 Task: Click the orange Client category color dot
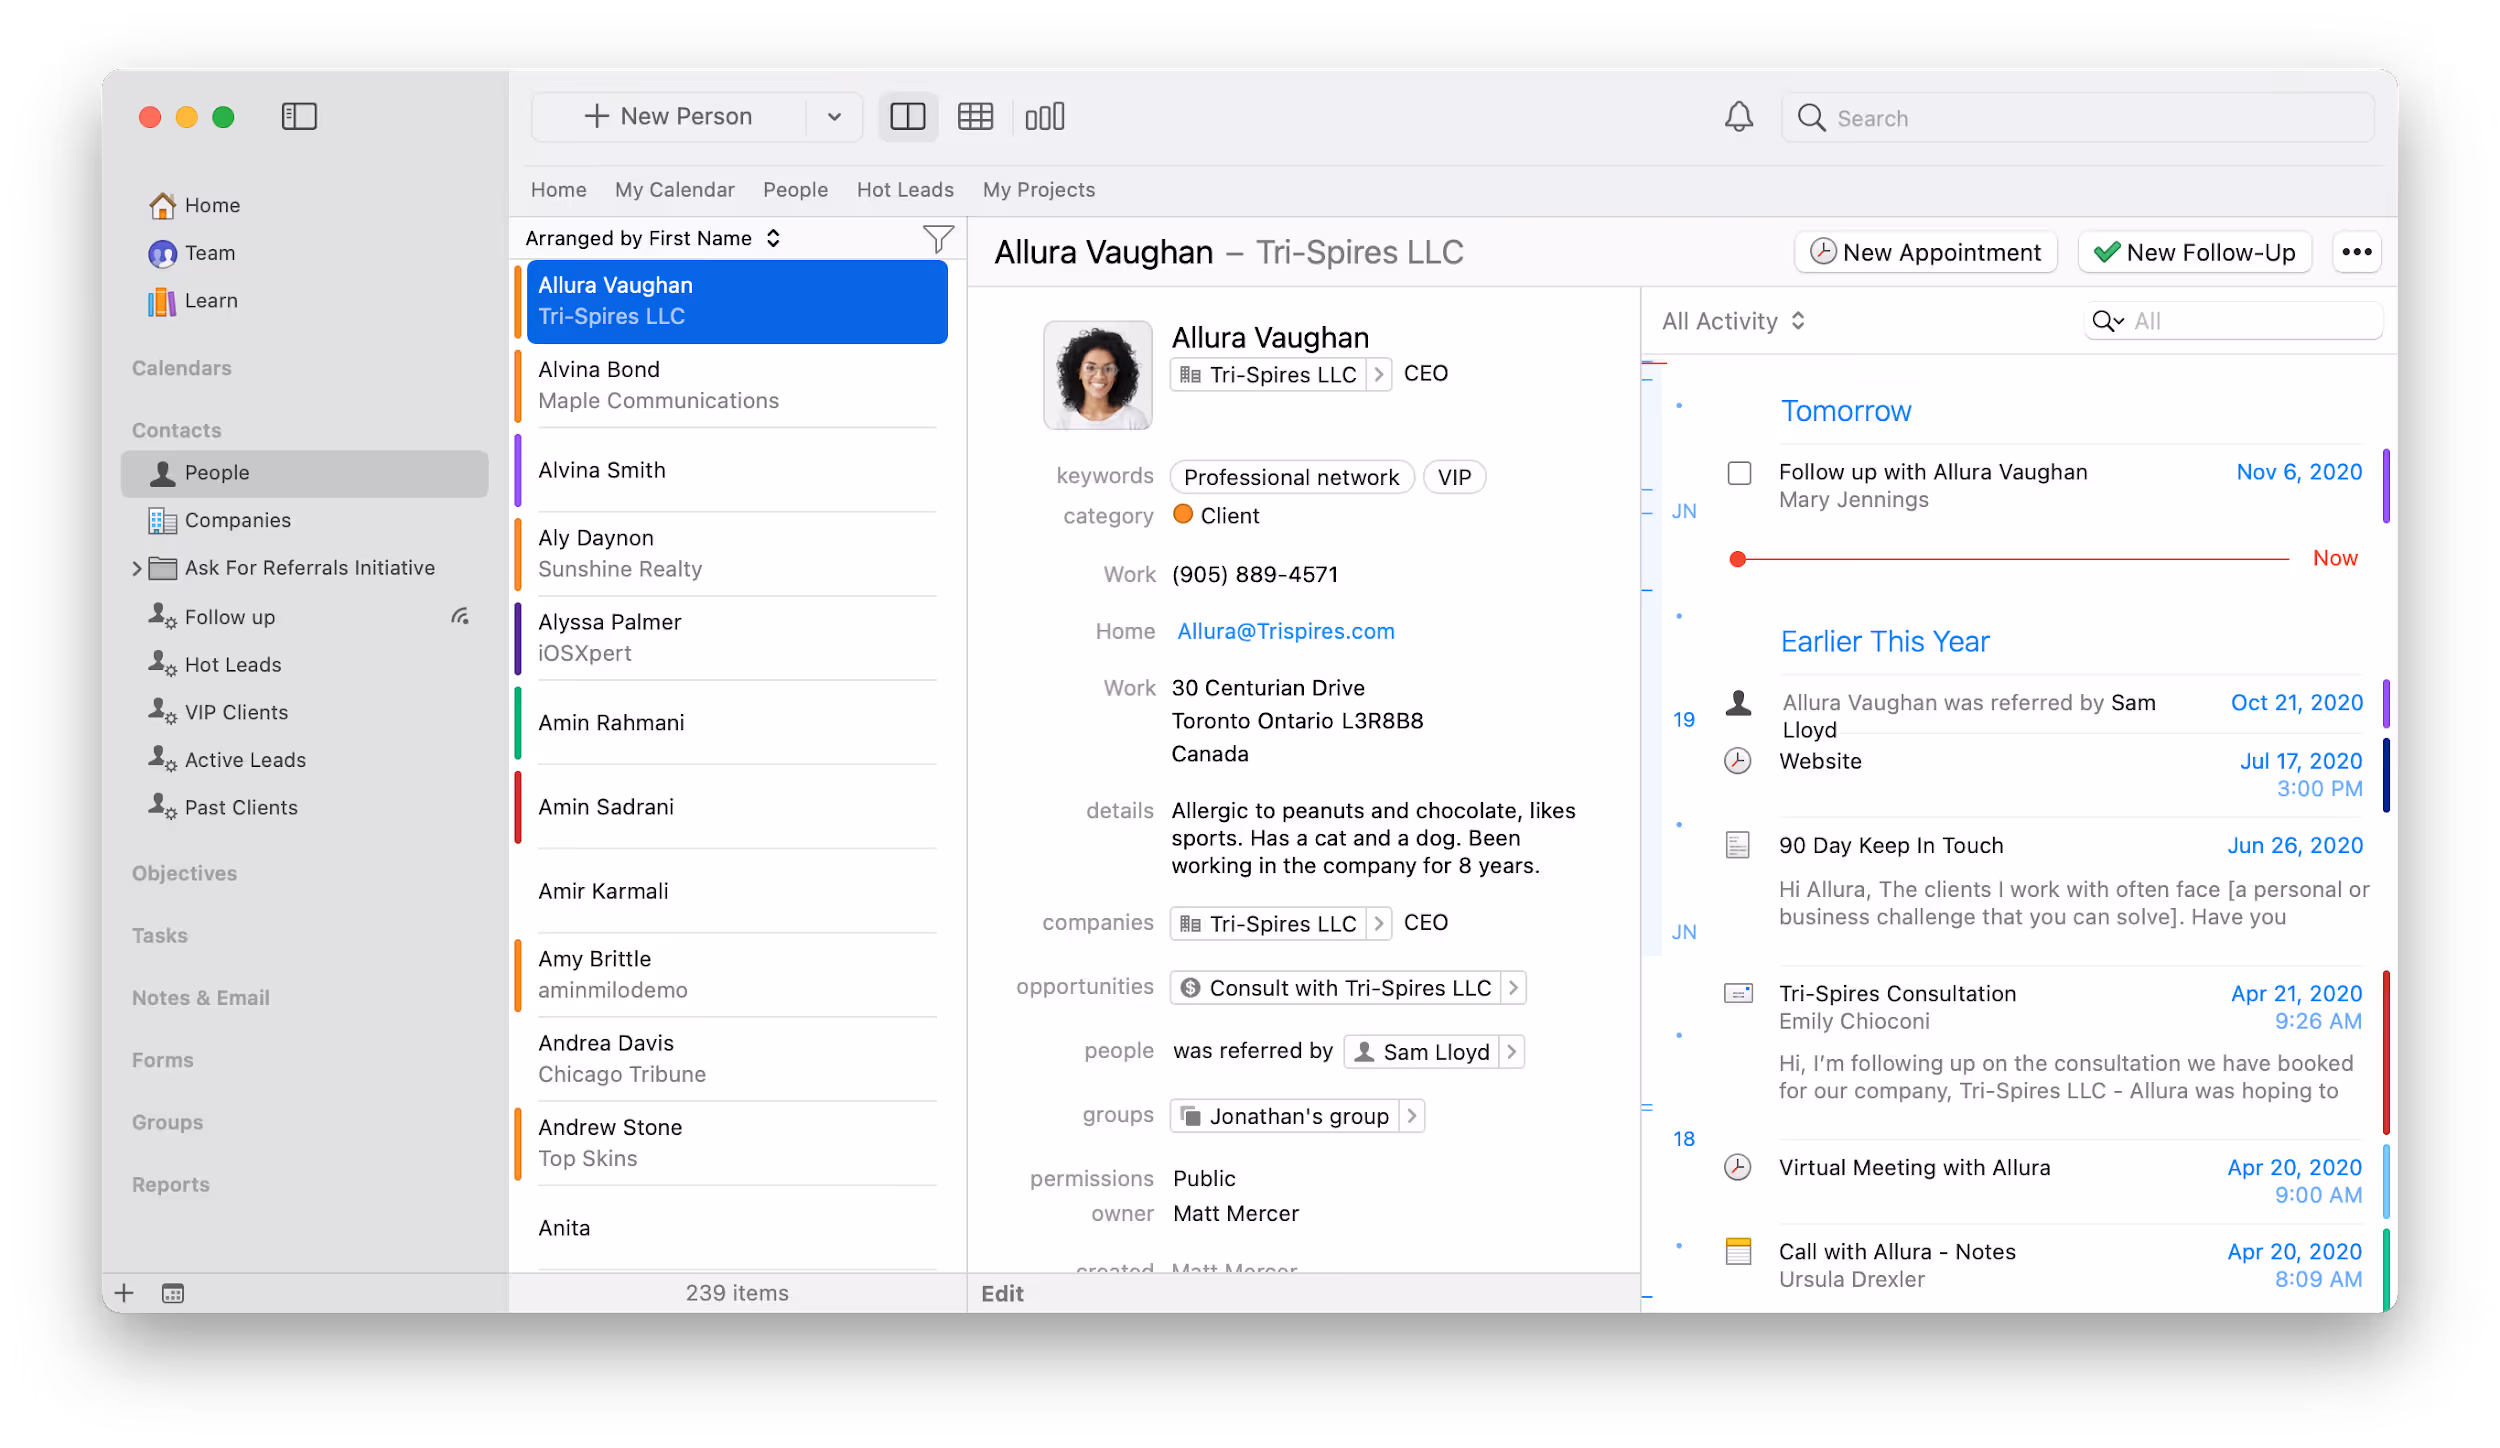[1182, 515]
